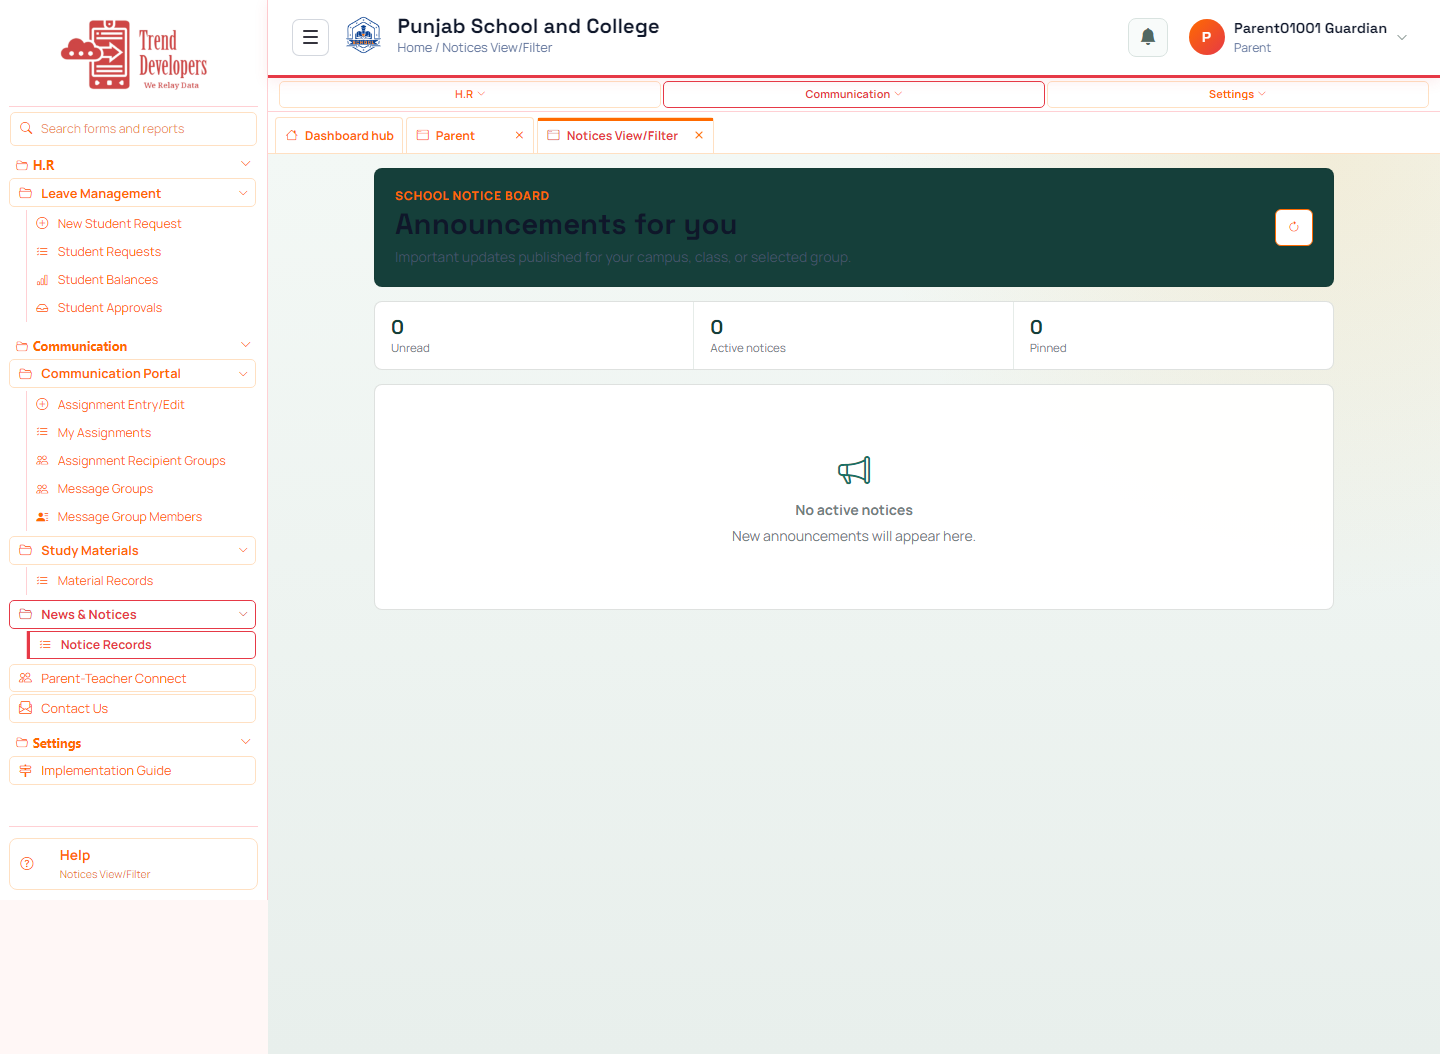Refresh the notice board announcements

point(1294,227)
